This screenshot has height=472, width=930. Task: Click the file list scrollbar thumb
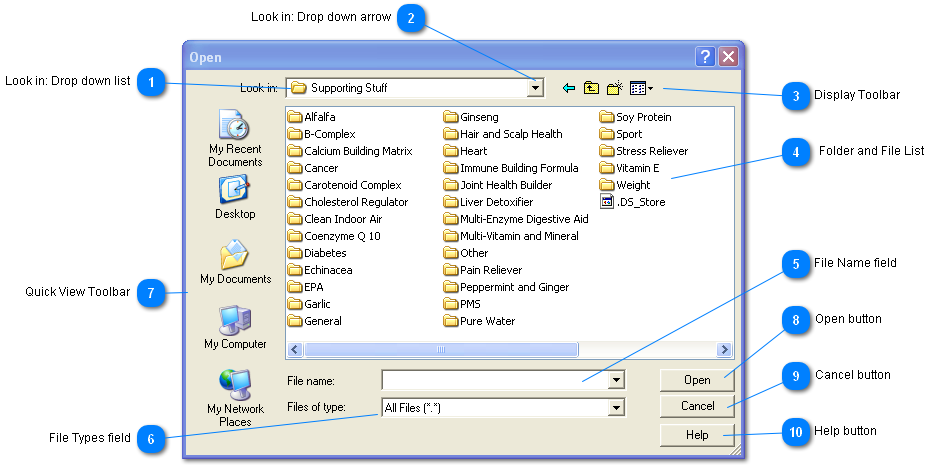[441, 350]
